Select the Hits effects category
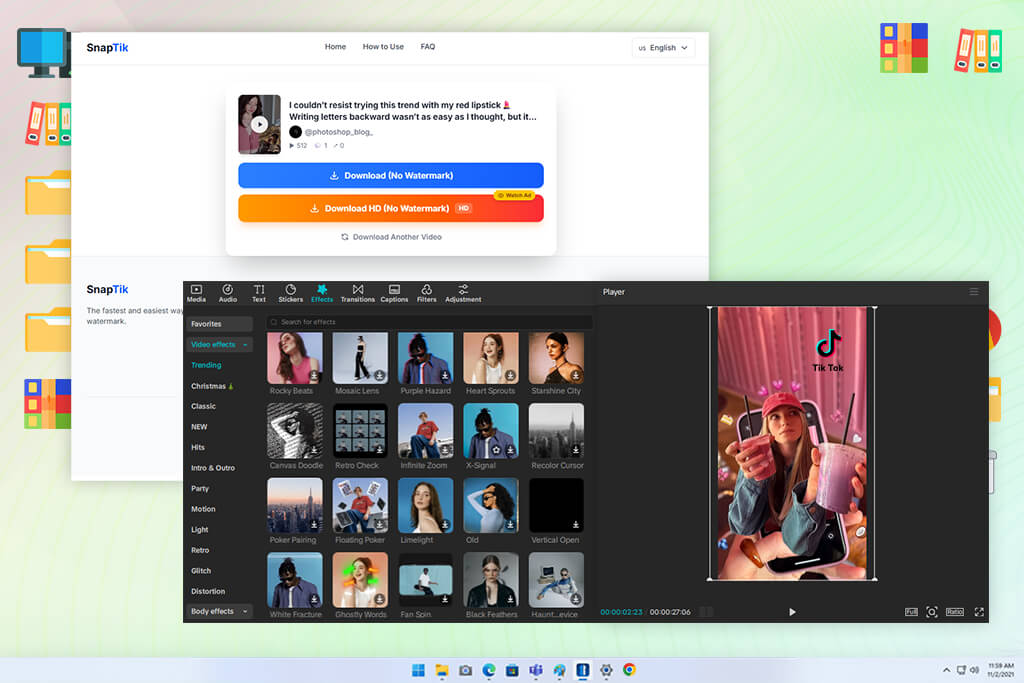Screen dimensions: 1024x683 pos(197,447)
